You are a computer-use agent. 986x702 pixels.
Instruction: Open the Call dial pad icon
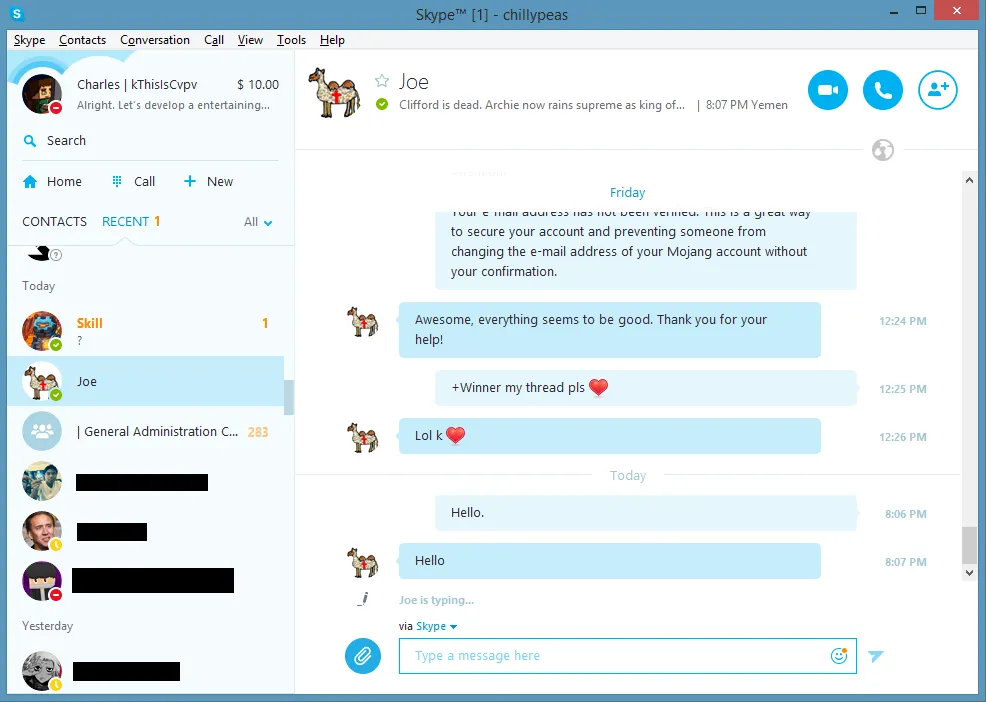(x=117, y=181)
